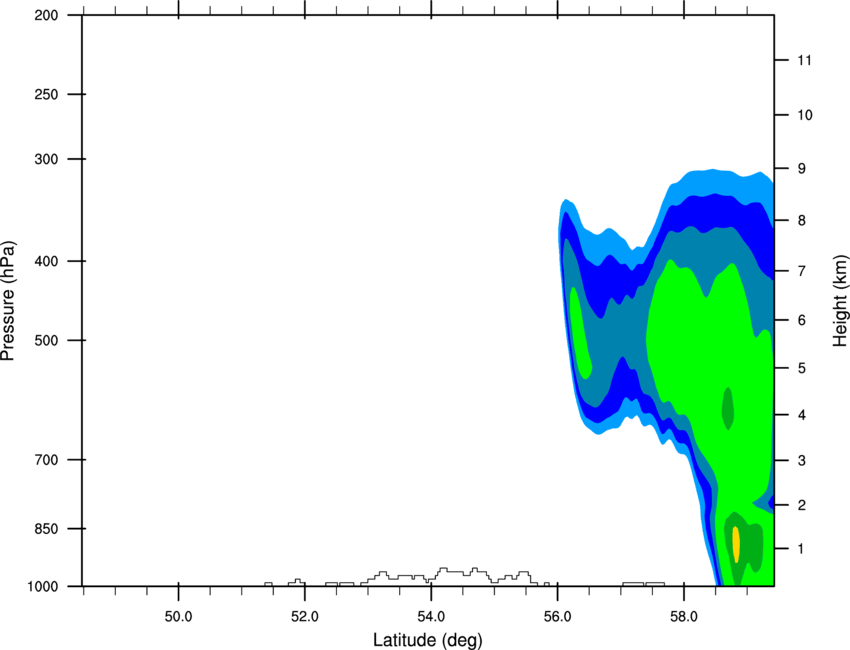The width and height of the screenshot is (850, 650).
Task: Click the 850 pressure tick label
Action: [46, 529]
